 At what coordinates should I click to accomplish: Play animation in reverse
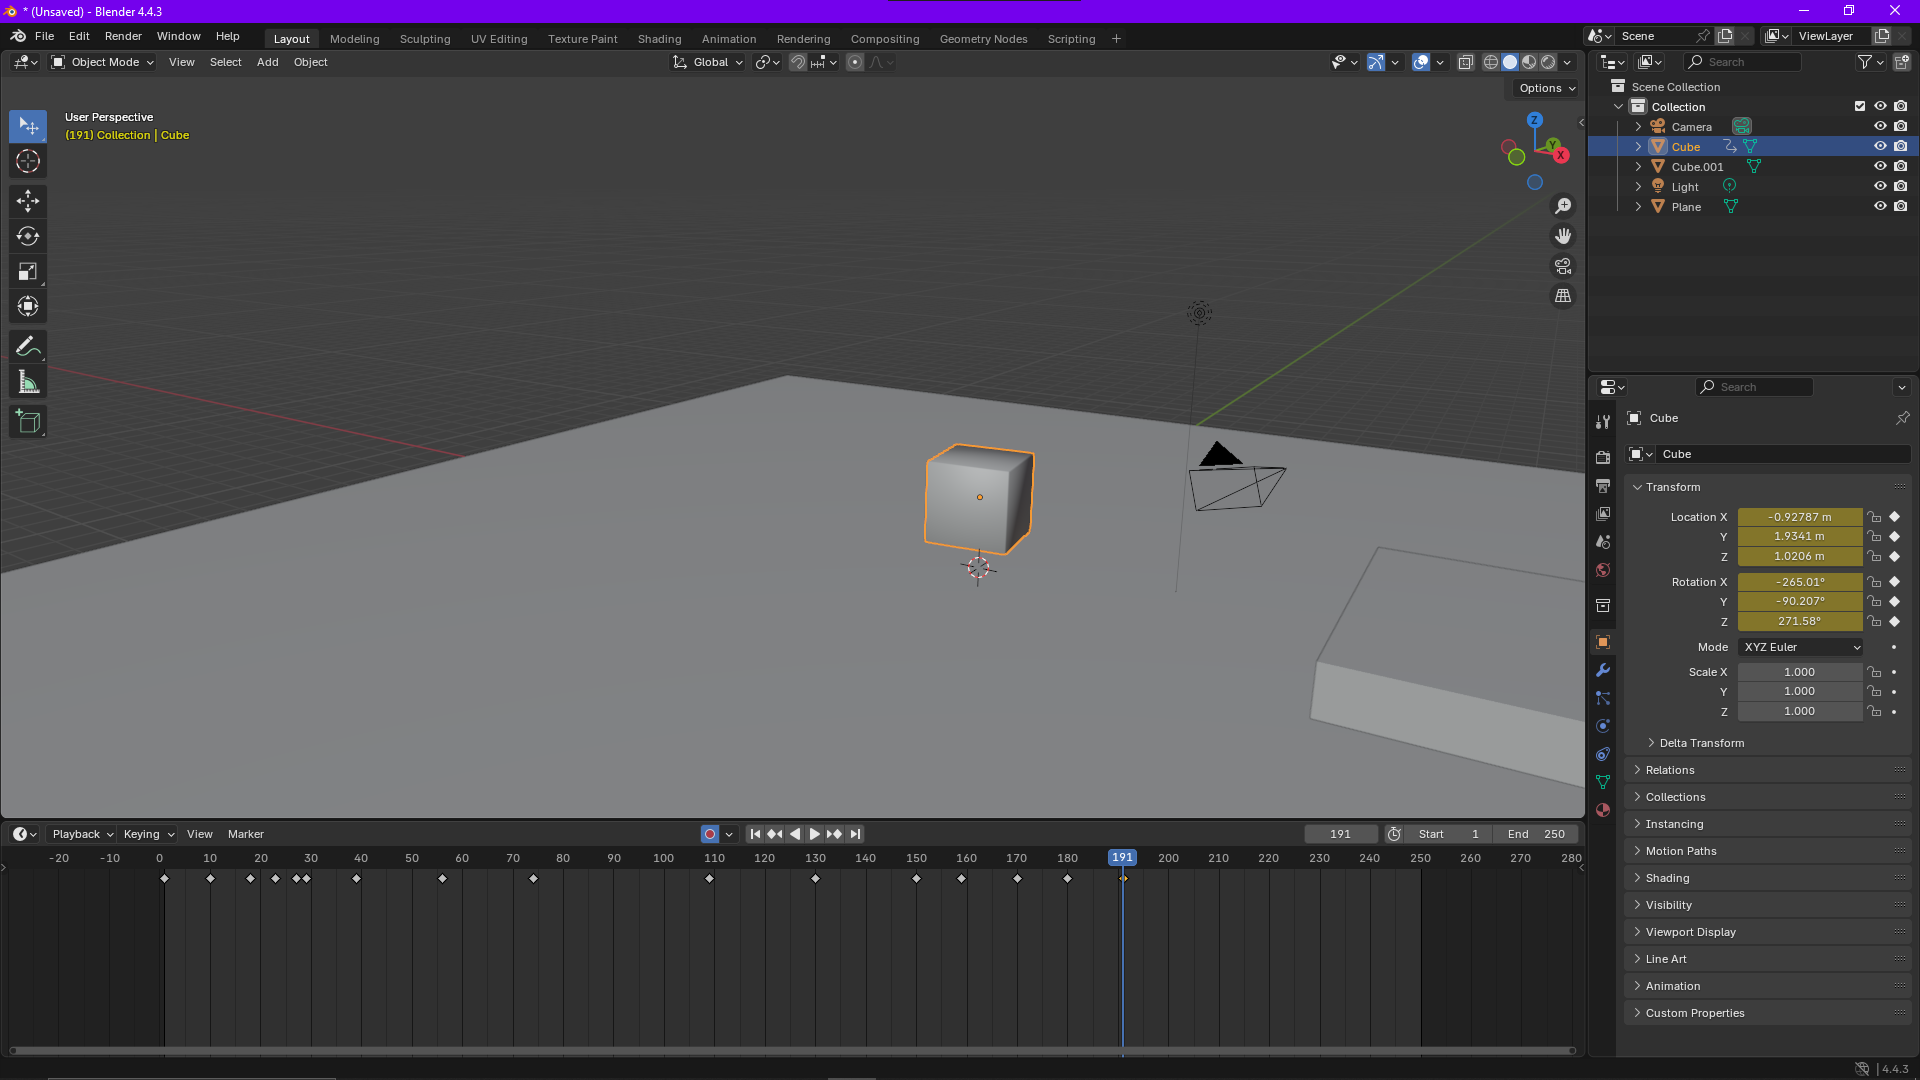point(795,834)
